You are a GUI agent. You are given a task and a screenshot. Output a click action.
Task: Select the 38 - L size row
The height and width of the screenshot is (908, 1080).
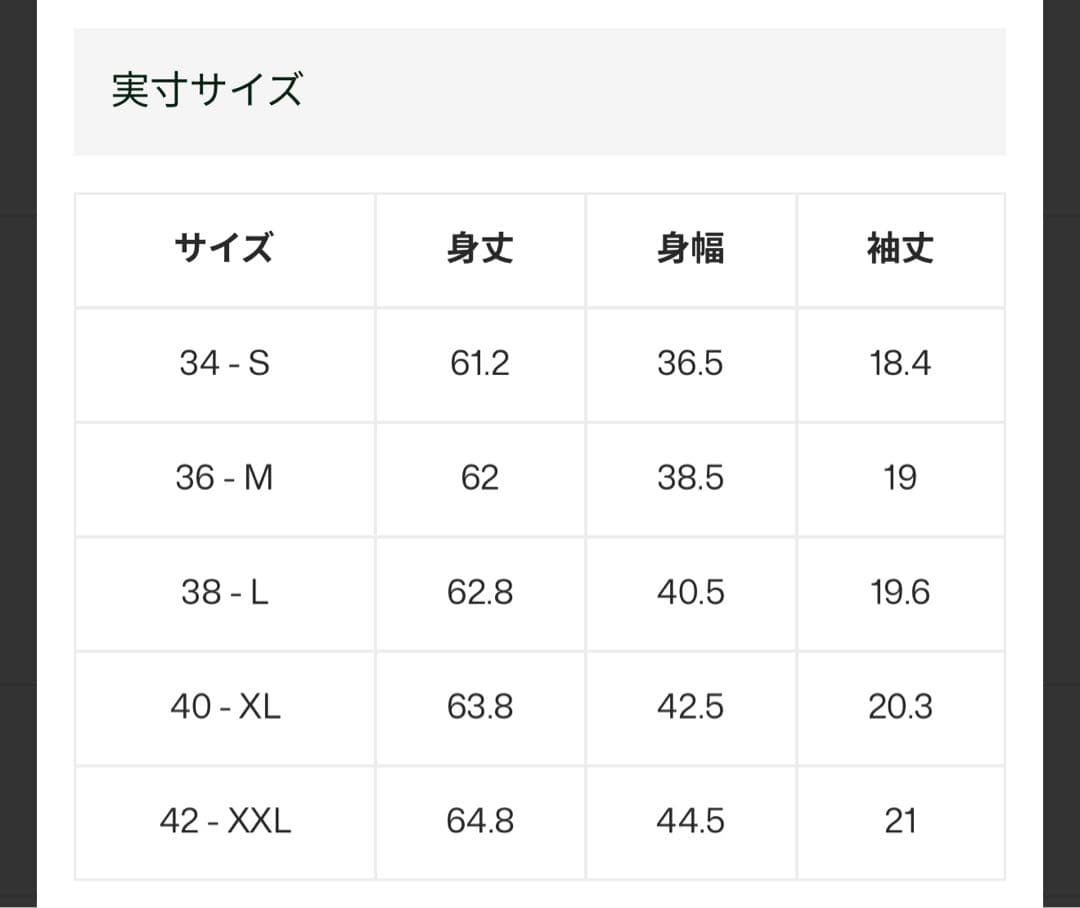tap(539, 593)
